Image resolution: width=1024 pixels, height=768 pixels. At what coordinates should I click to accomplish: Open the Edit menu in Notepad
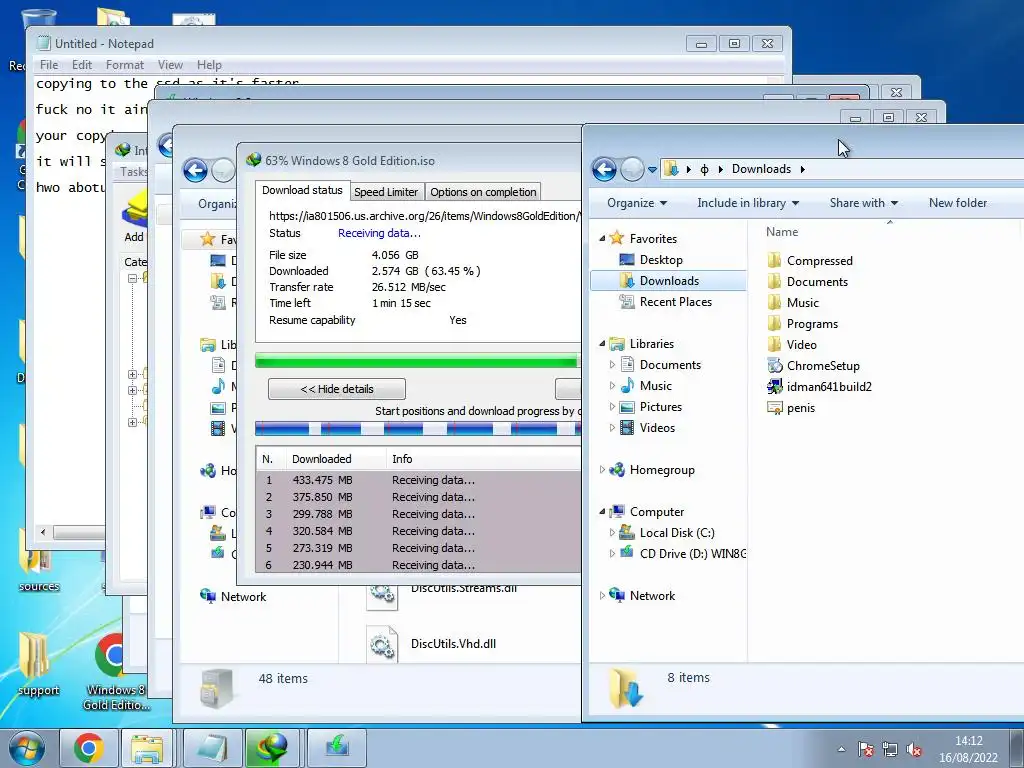coord(82,65)
